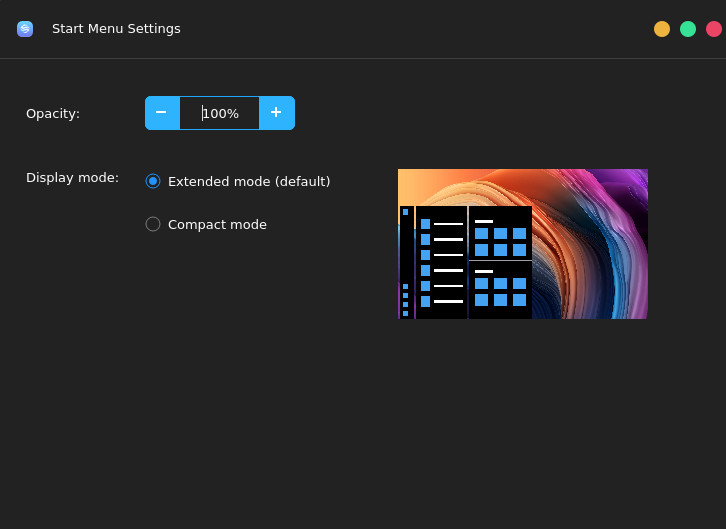Click the empty title bar area
726x529 pixels.
pos(400,29)
